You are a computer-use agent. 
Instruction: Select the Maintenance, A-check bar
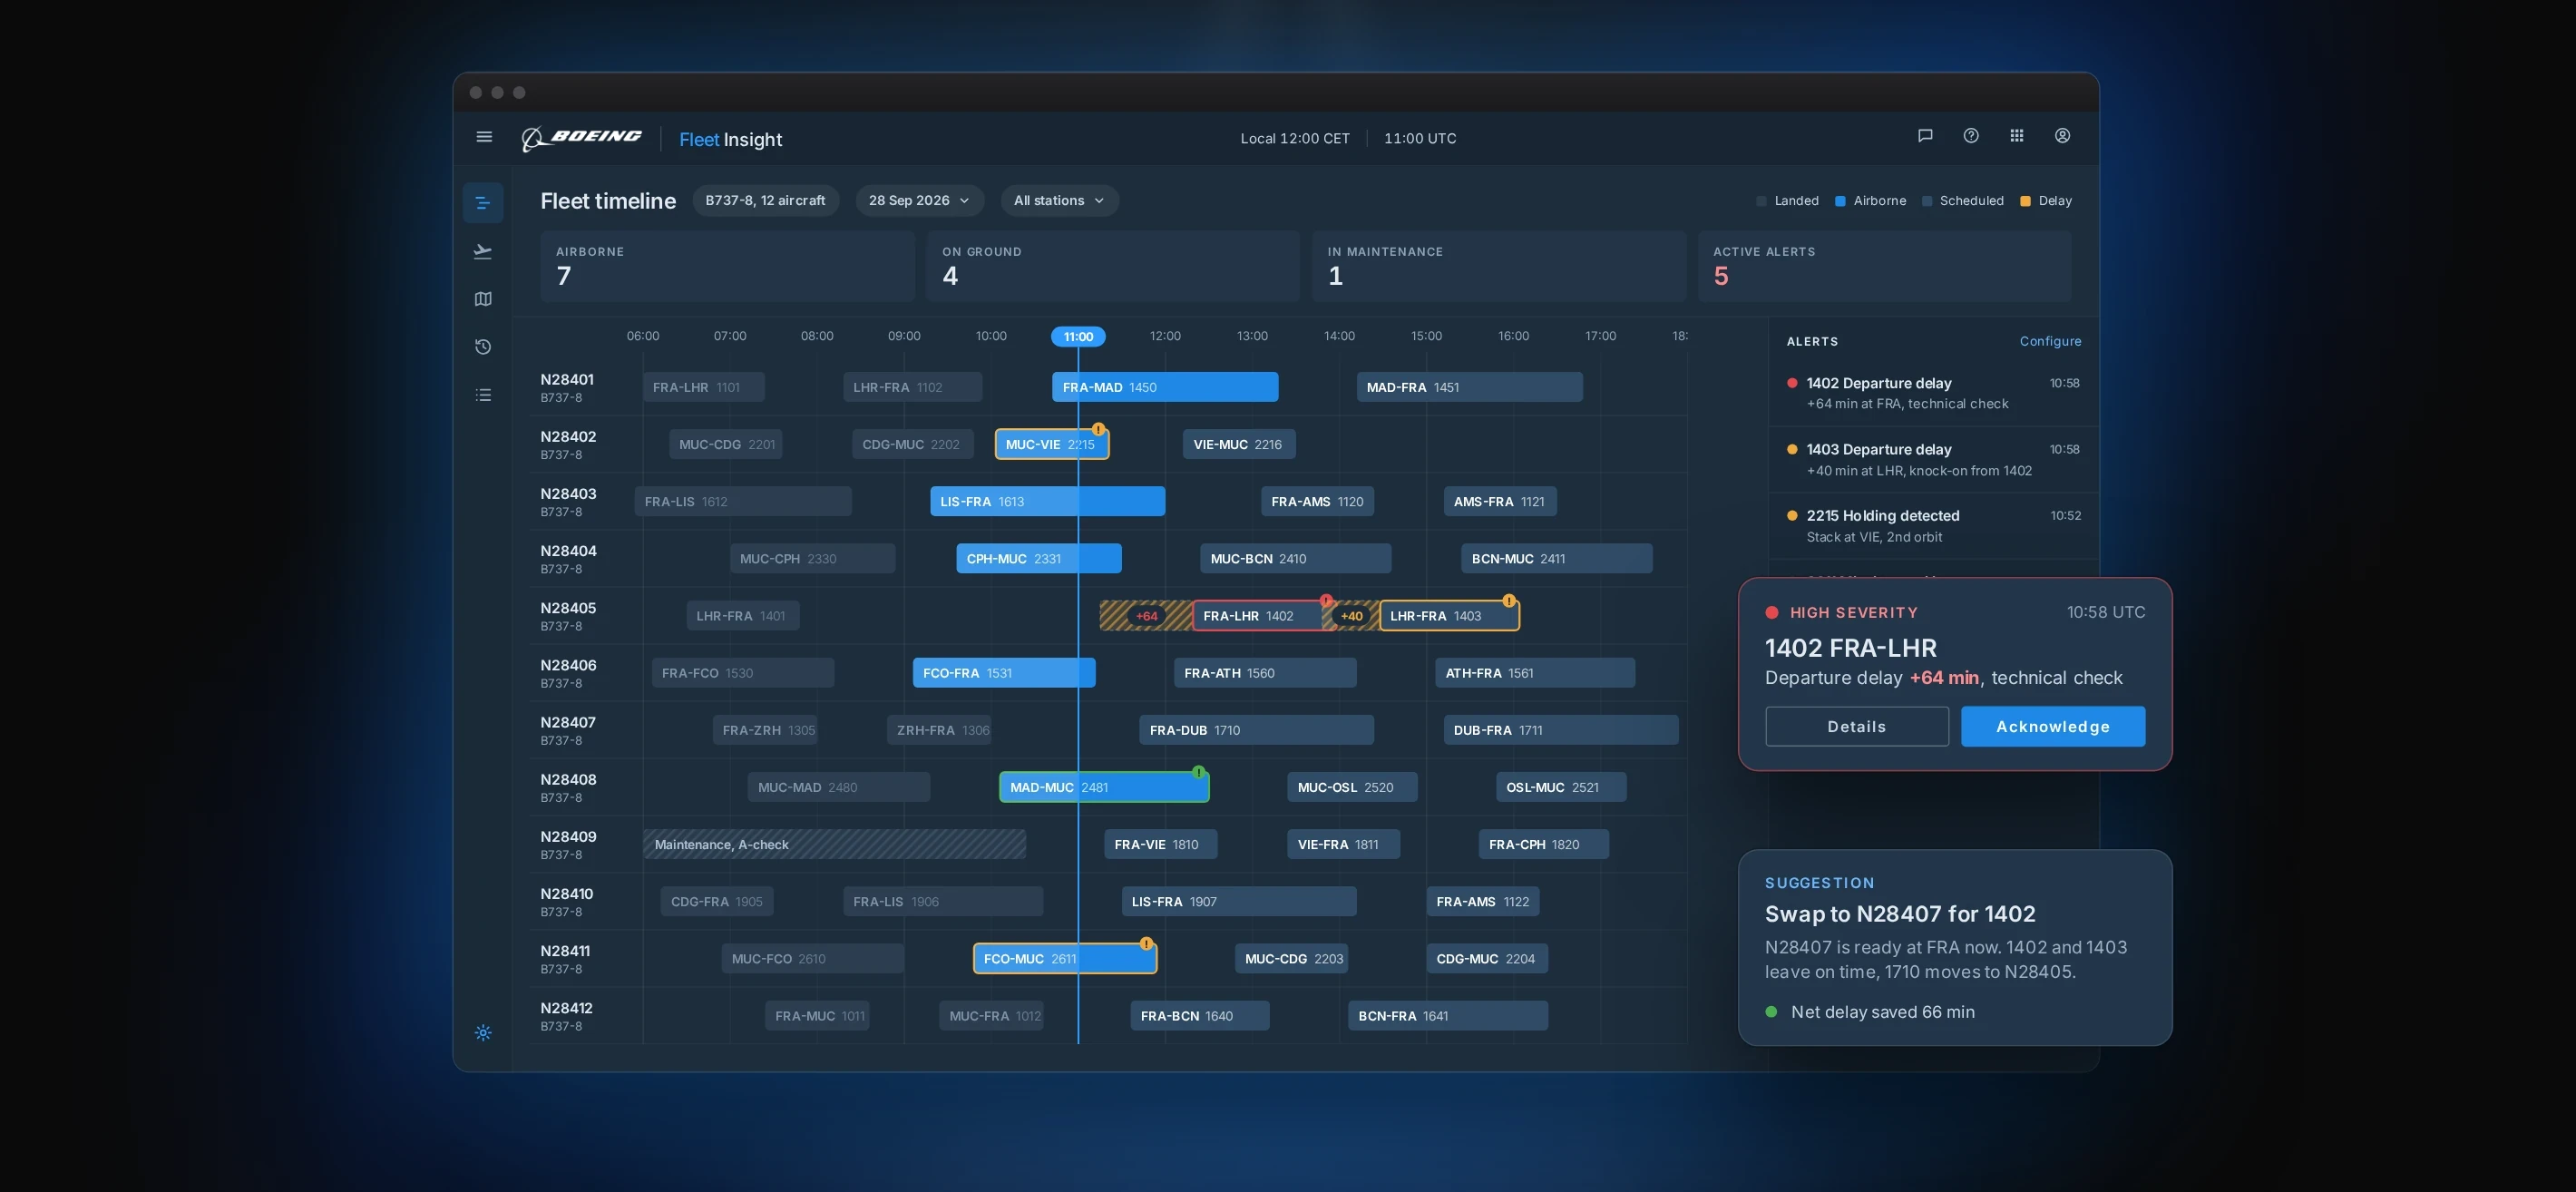tap(834, 845)
